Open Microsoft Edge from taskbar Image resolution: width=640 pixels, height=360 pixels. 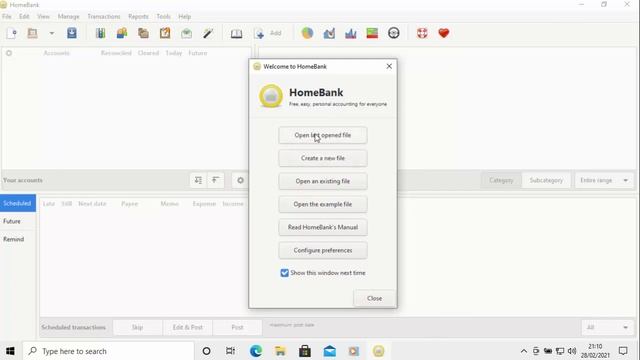256,351
